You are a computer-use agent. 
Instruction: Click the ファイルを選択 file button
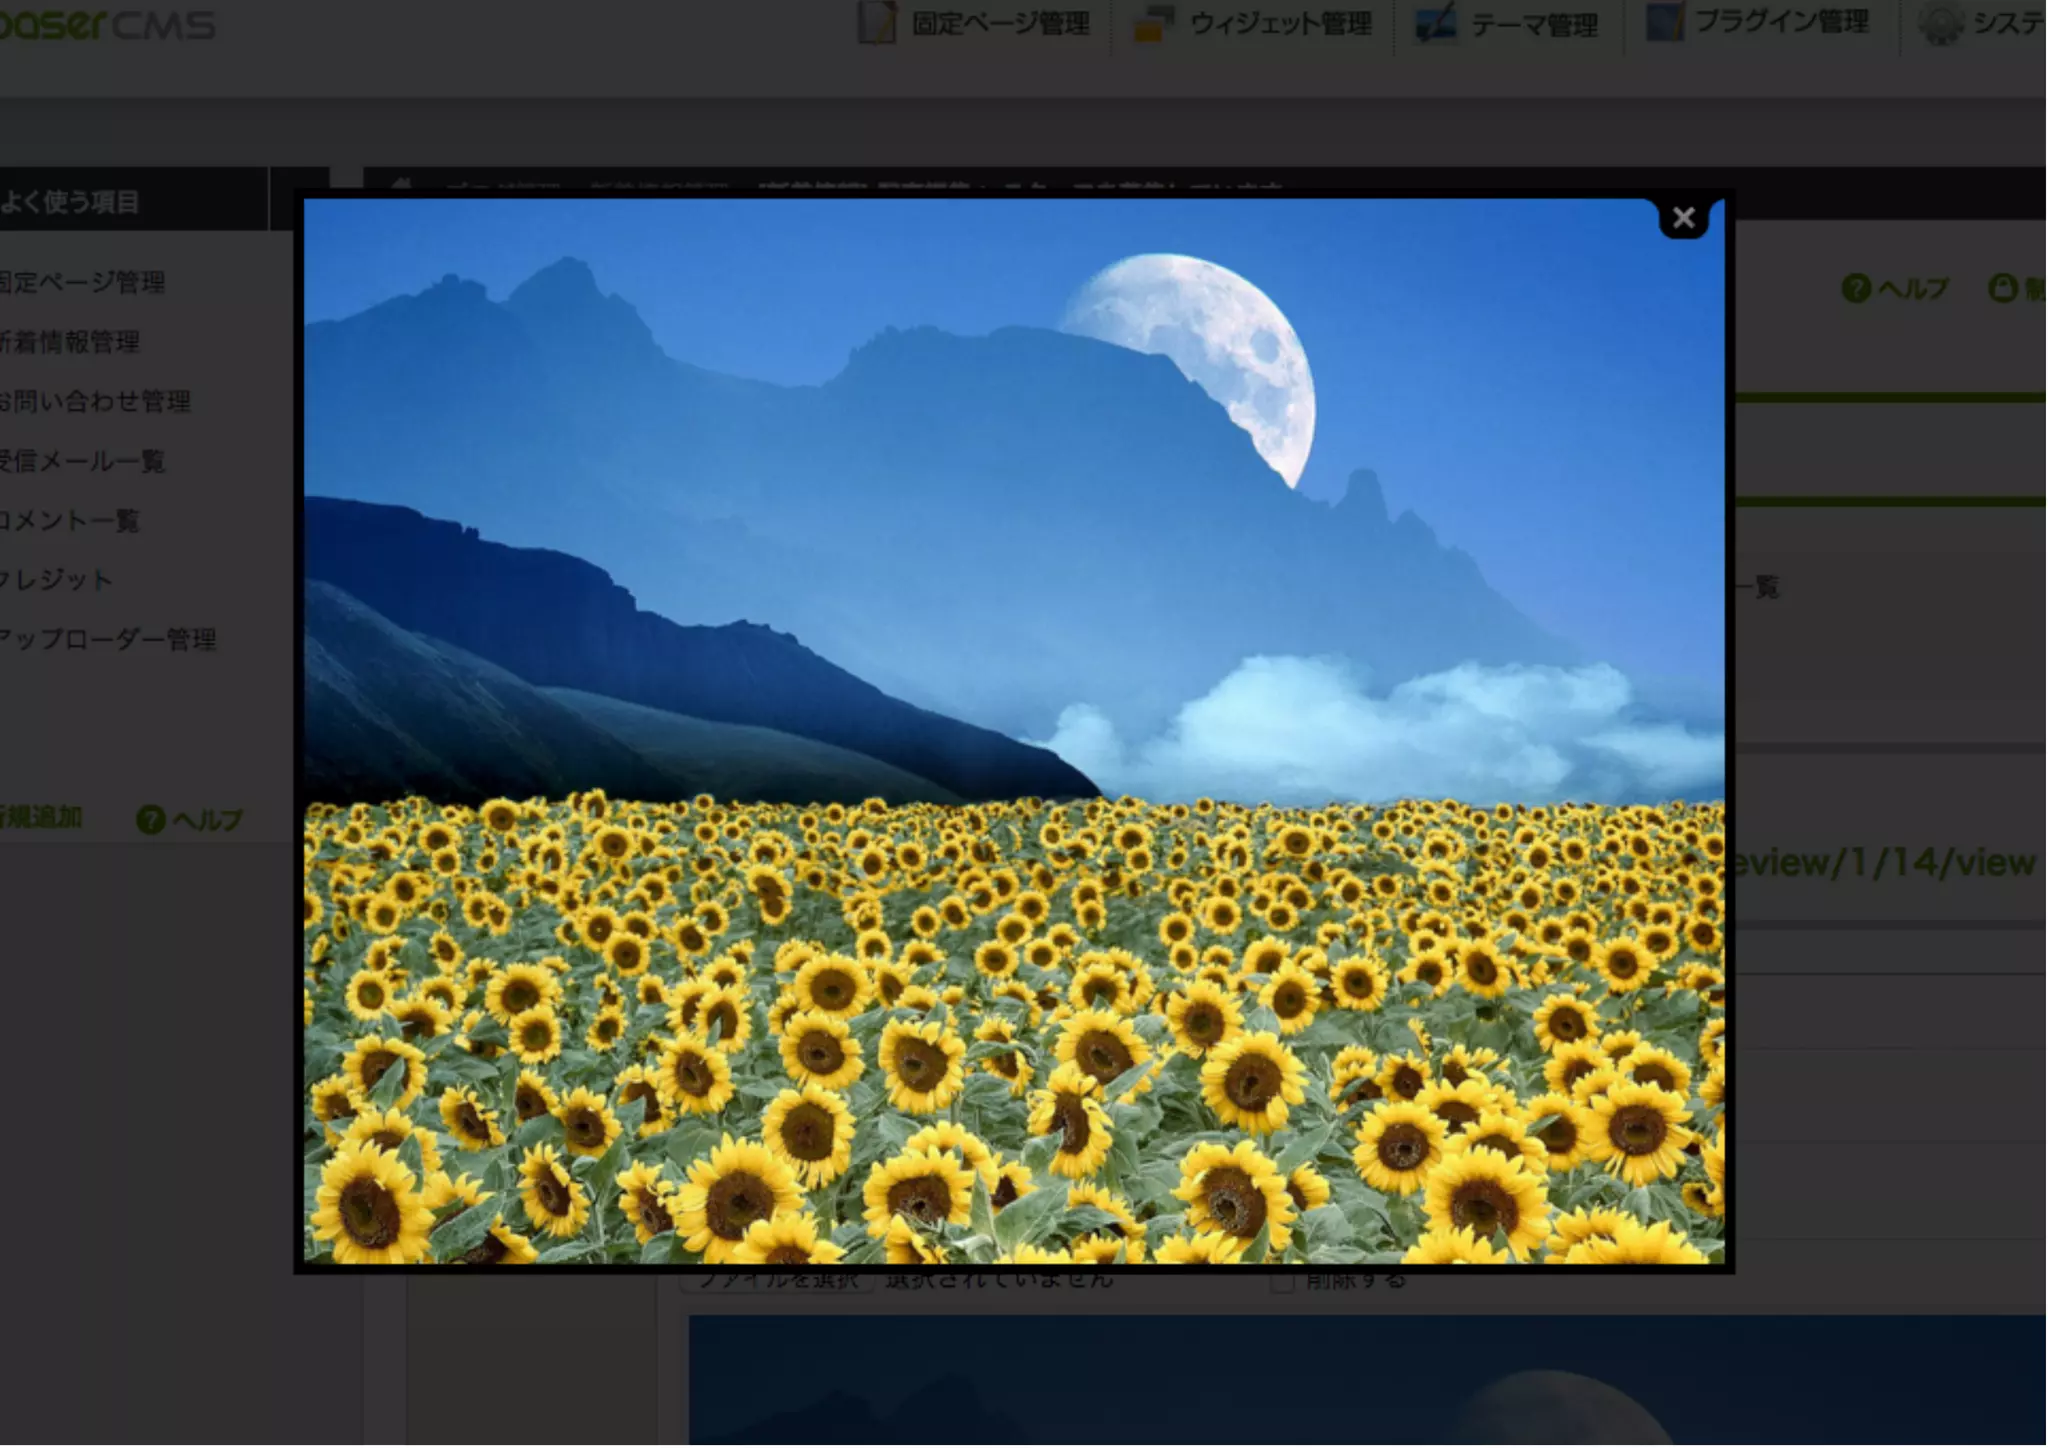pyautogui.click(x=779, y=1279)
